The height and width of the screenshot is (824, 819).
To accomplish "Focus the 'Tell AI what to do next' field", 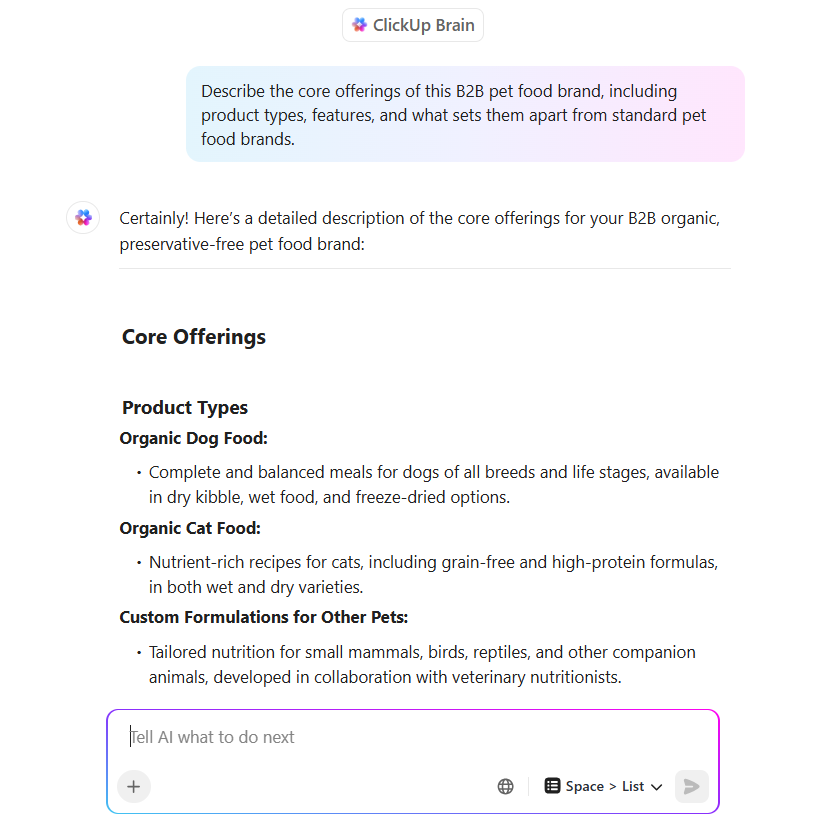I will (x=413, y=737).
